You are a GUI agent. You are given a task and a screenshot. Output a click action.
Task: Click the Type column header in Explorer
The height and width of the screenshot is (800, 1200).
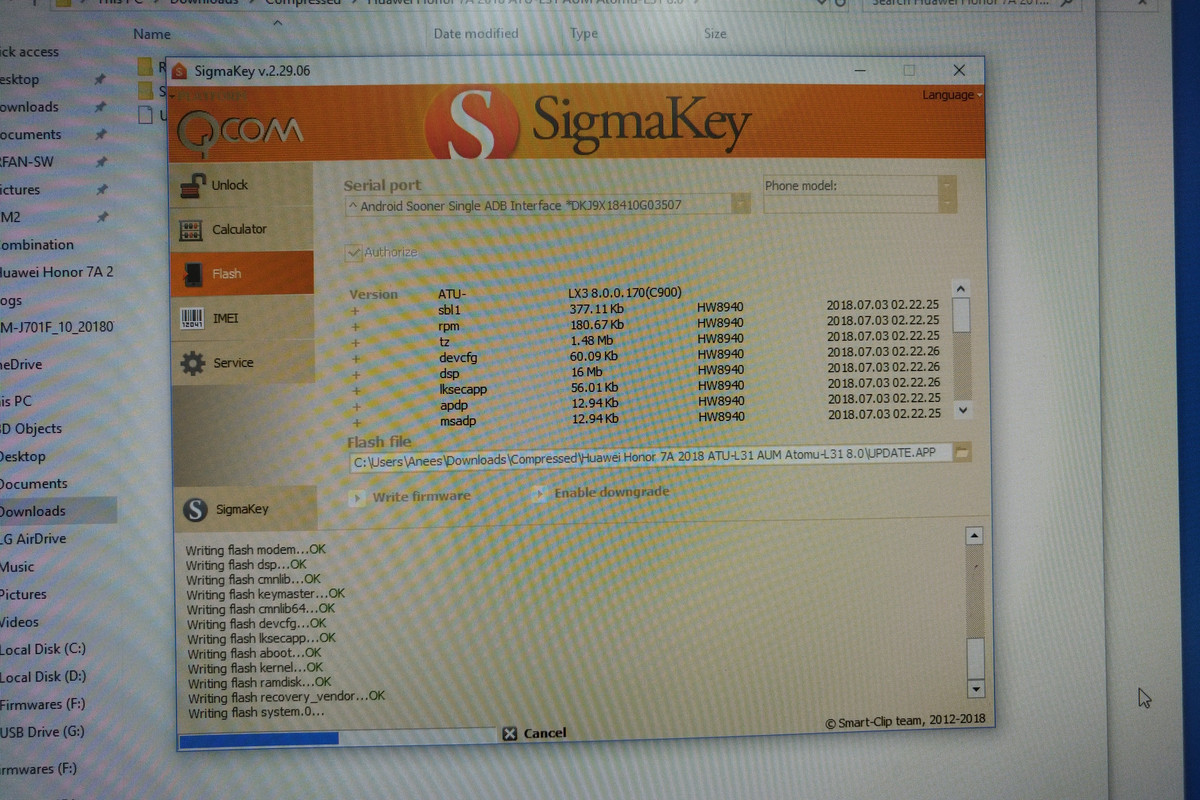point(584,34)
